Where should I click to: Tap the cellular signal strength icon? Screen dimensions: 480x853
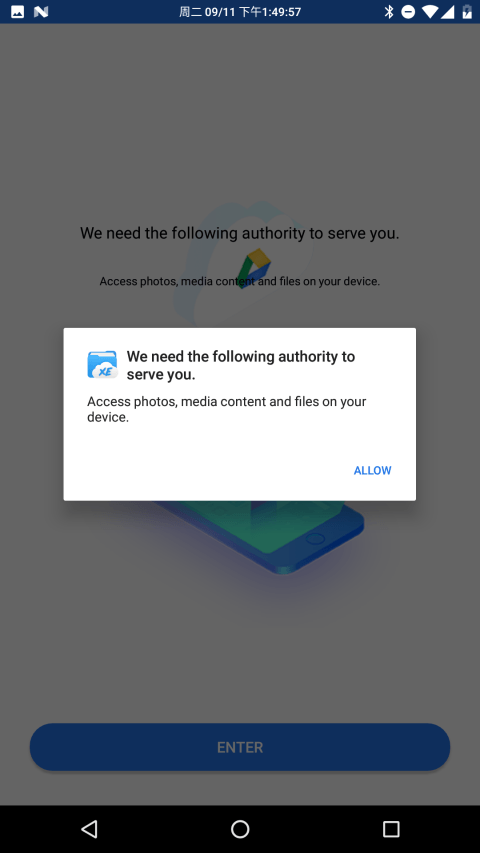pyautogui.click(x=447, y=11)
